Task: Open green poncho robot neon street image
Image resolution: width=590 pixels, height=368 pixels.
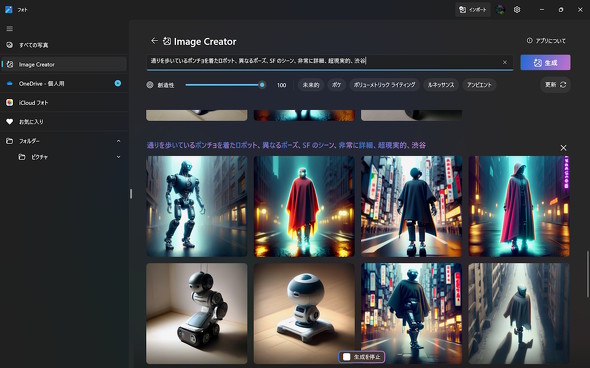Action: pyautogui.click(x=411, y=313)
